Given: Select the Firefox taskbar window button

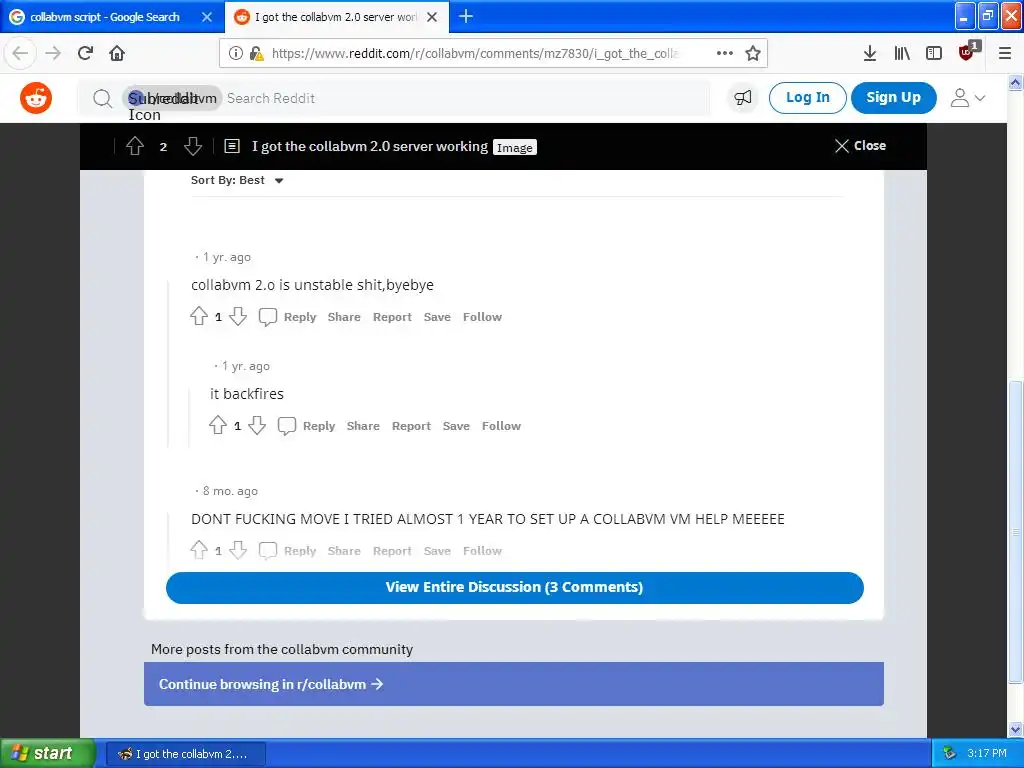Looking at the screenshot, I should [x=185, y=754].
